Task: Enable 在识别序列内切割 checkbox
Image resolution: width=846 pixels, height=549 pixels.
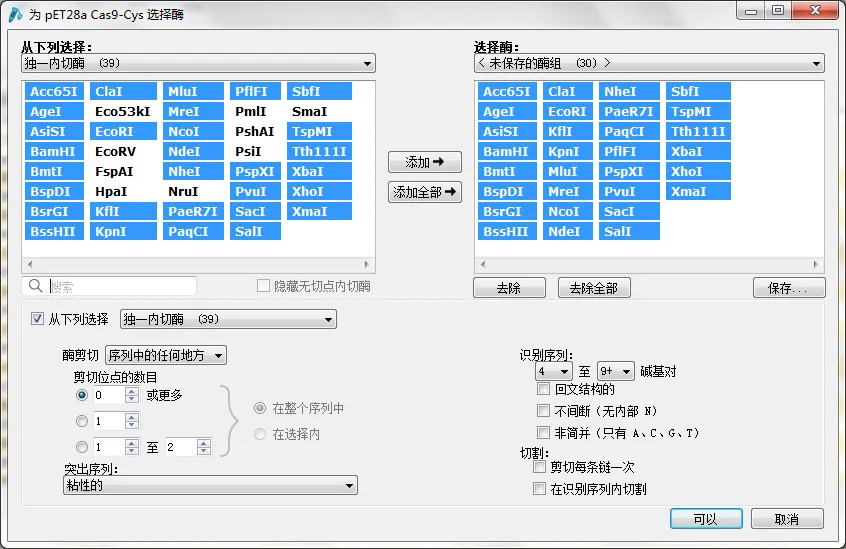Action: pyautogui.click(x=540, y=489)
